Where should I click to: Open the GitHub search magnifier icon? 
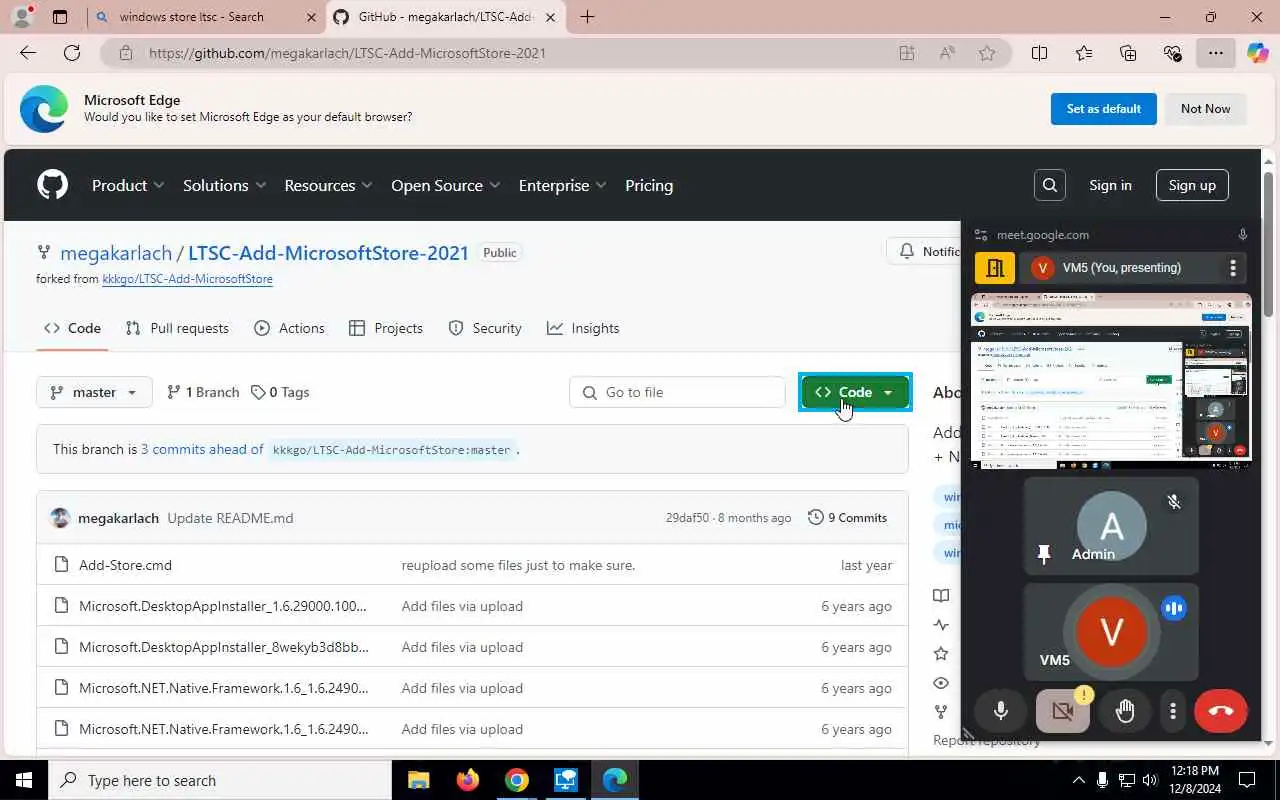(x=1049, y=185)
